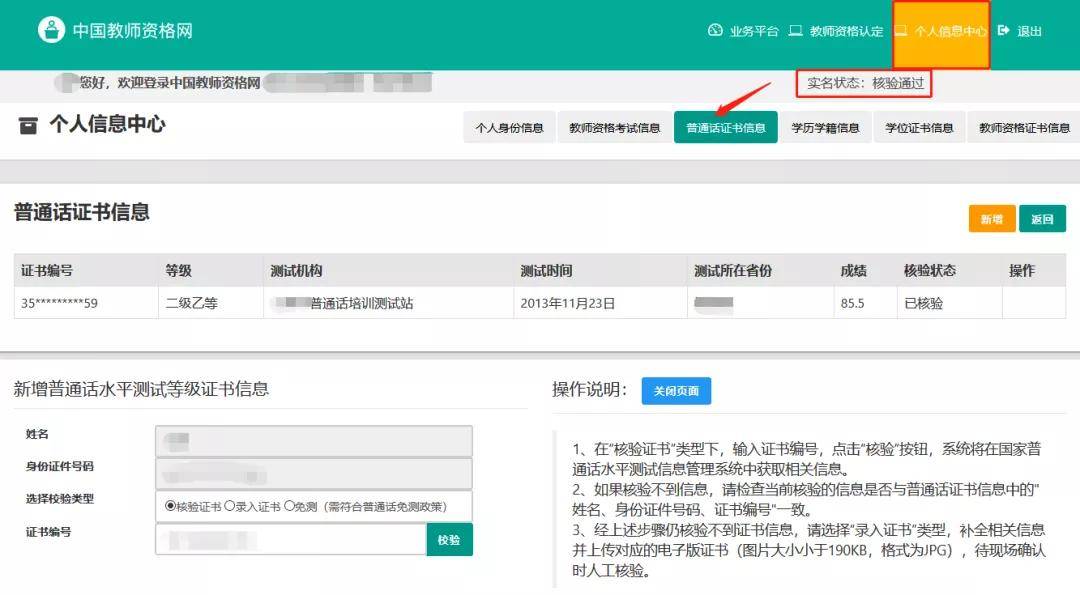Click the 证书编号 input field

click(291, 540)
